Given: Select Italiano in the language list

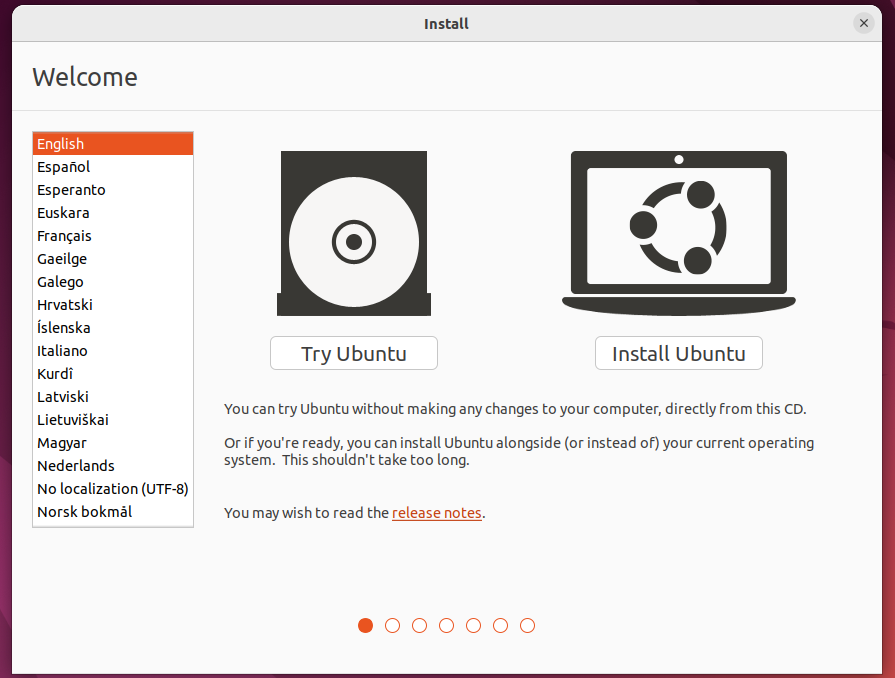Looking at the screenshot, I should click(x=113, y=350).
